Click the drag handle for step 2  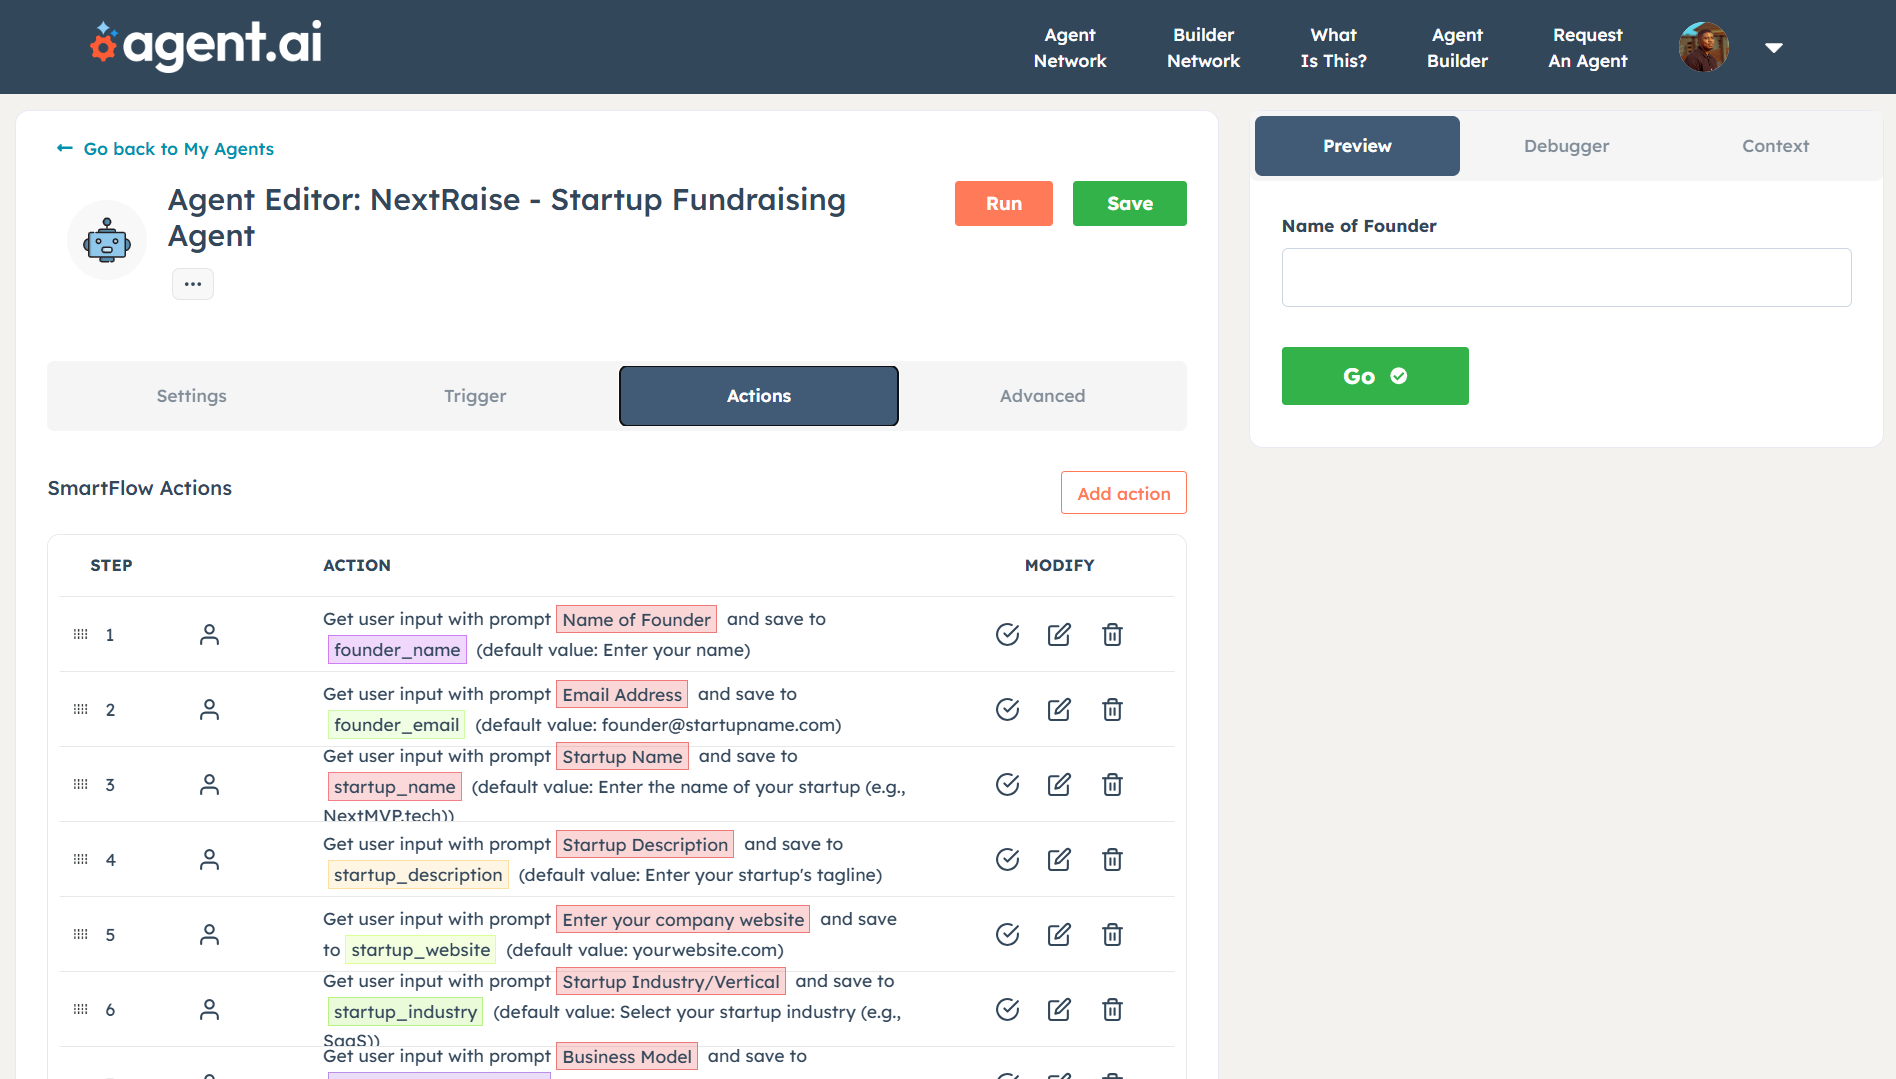coord(81,710)
